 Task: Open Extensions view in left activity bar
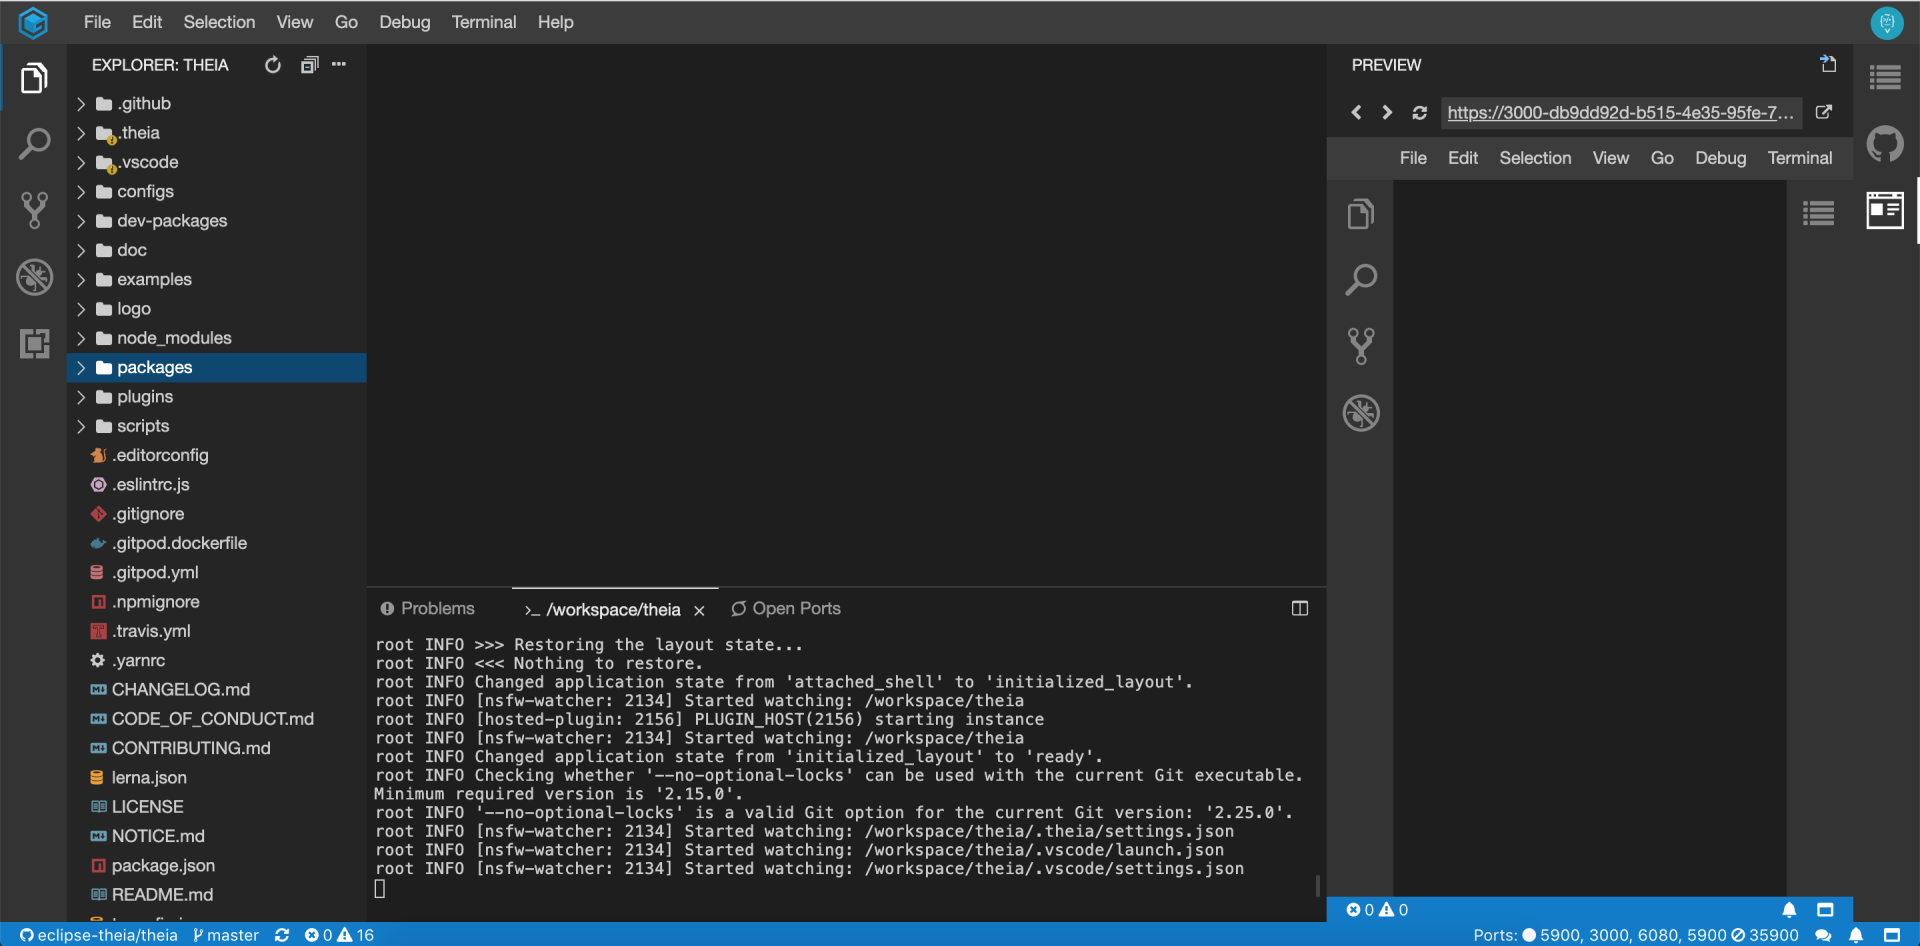pos(34,343)
